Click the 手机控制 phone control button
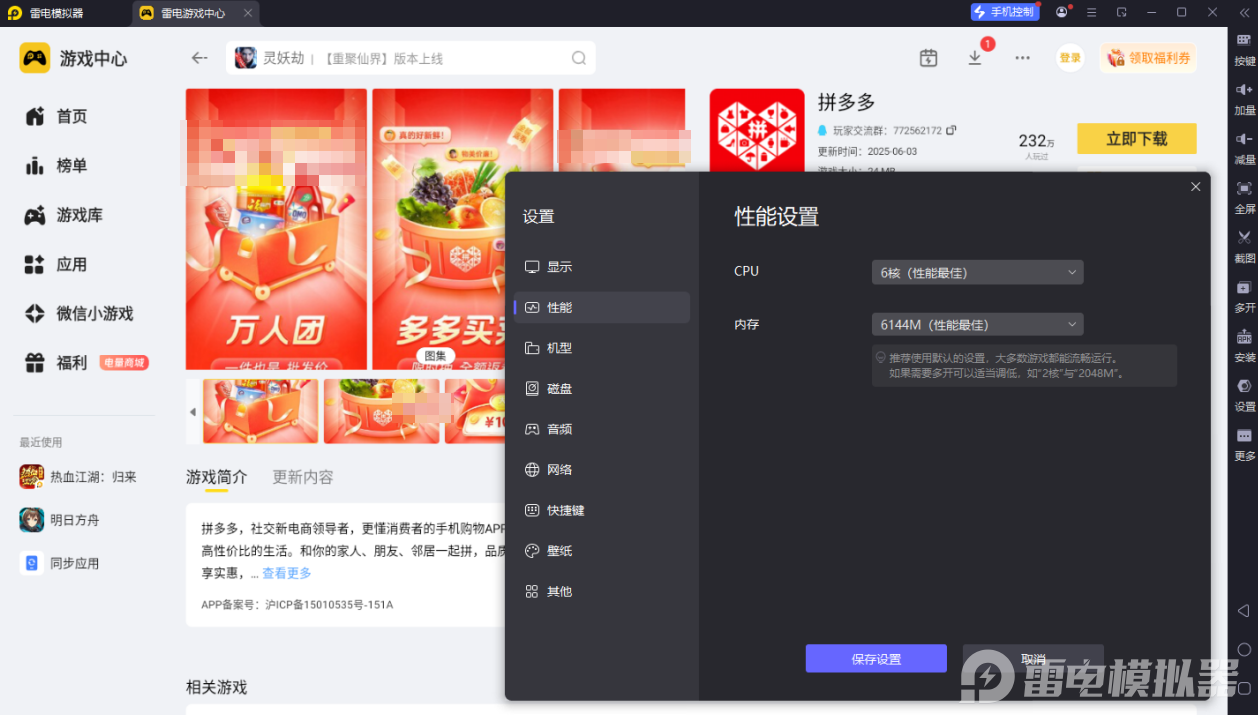 tap(1005, 12)
